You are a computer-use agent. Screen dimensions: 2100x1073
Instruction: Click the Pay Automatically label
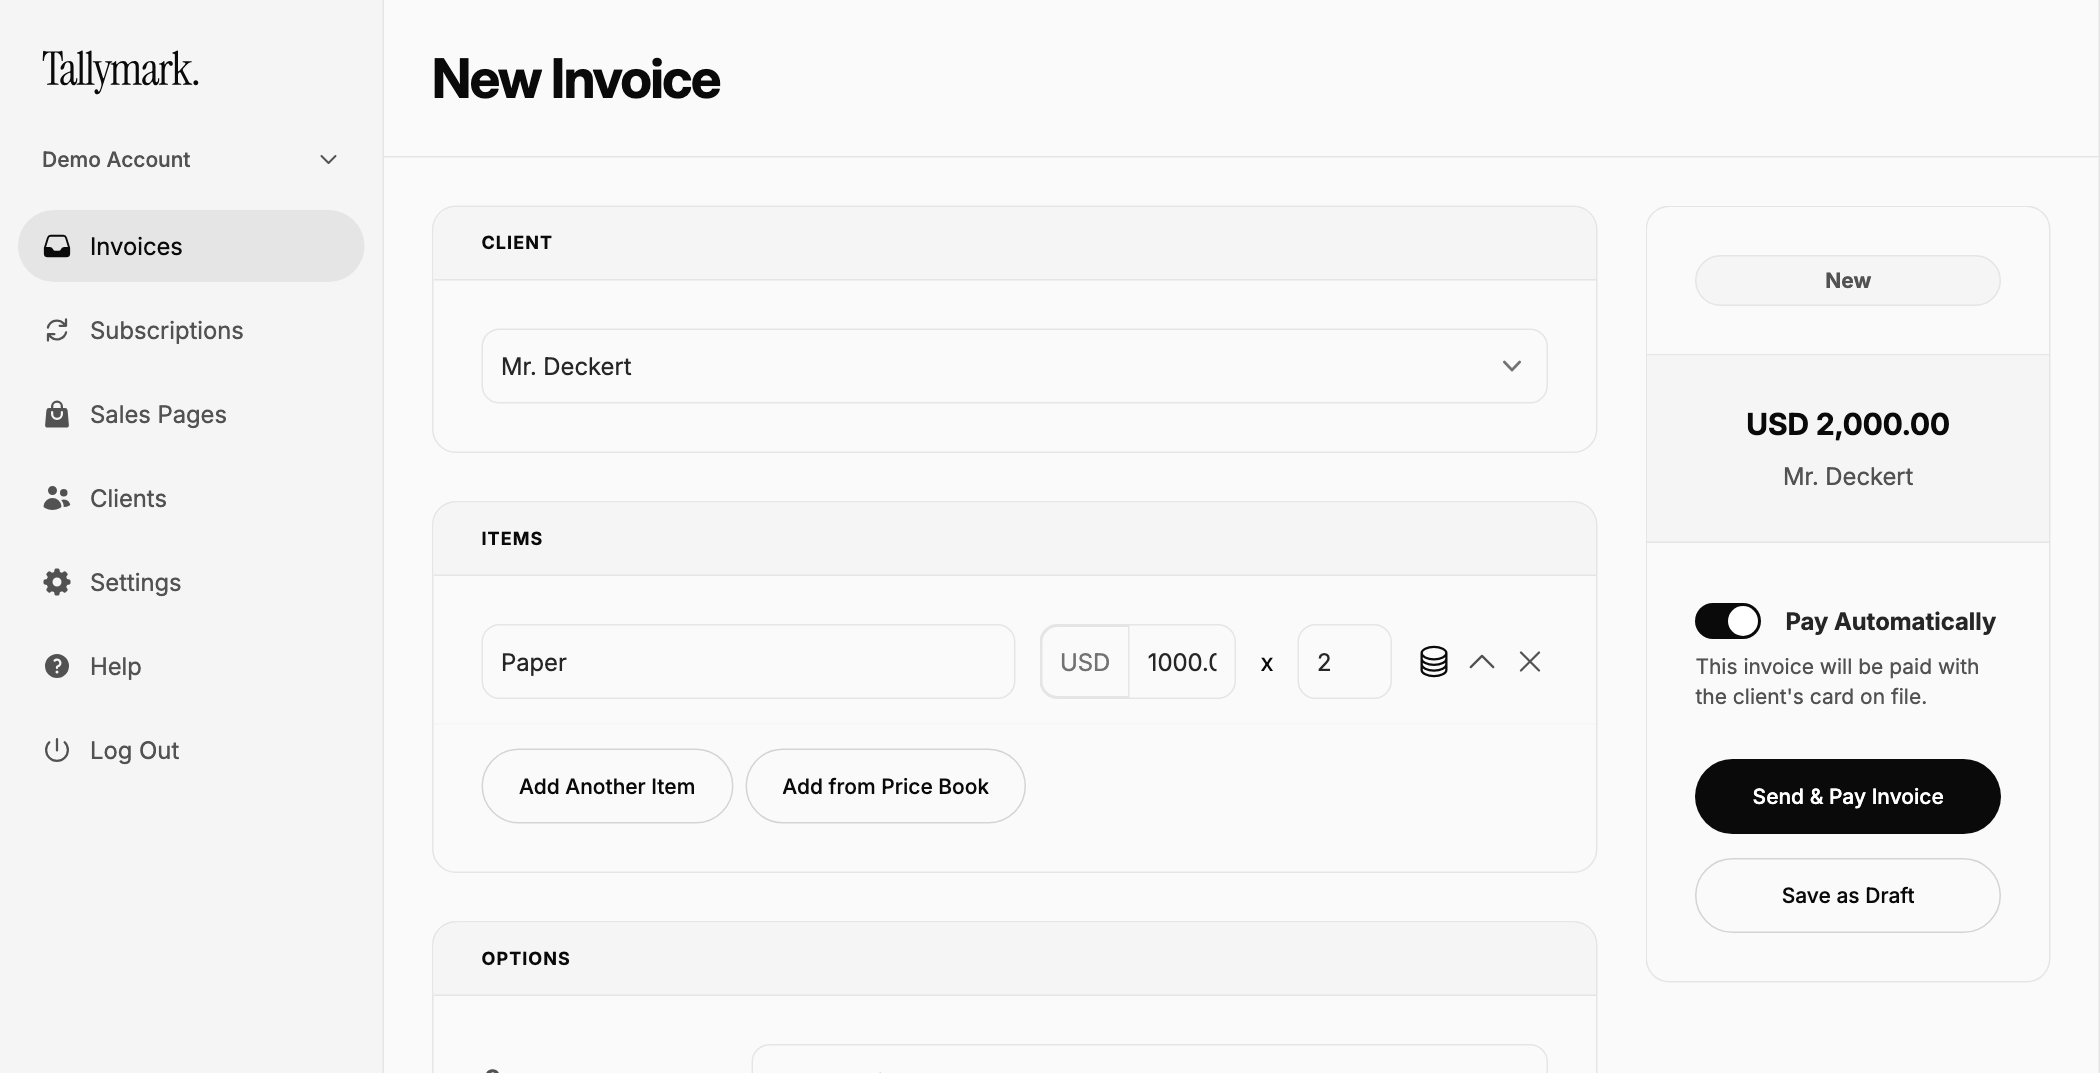[x=1890, y=621]
